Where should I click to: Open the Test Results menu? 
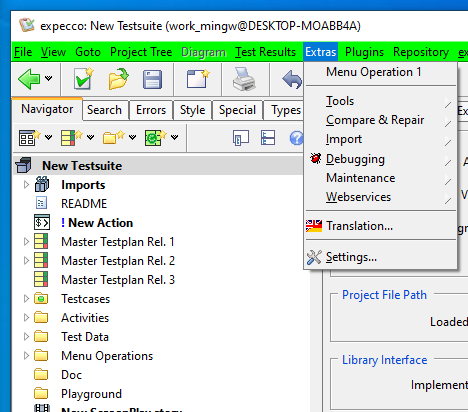tap(265, 52)
